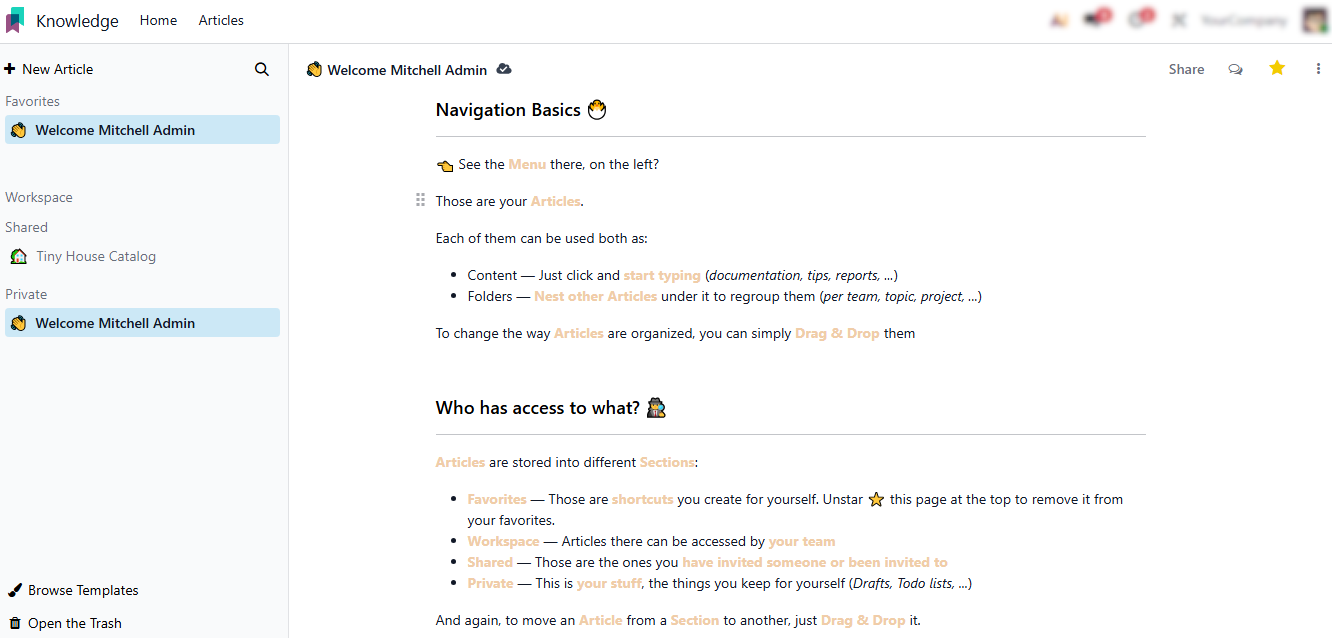The image size is (1332, 638).
Task: Open the Home menu
Action: click(x=158, y=20)
